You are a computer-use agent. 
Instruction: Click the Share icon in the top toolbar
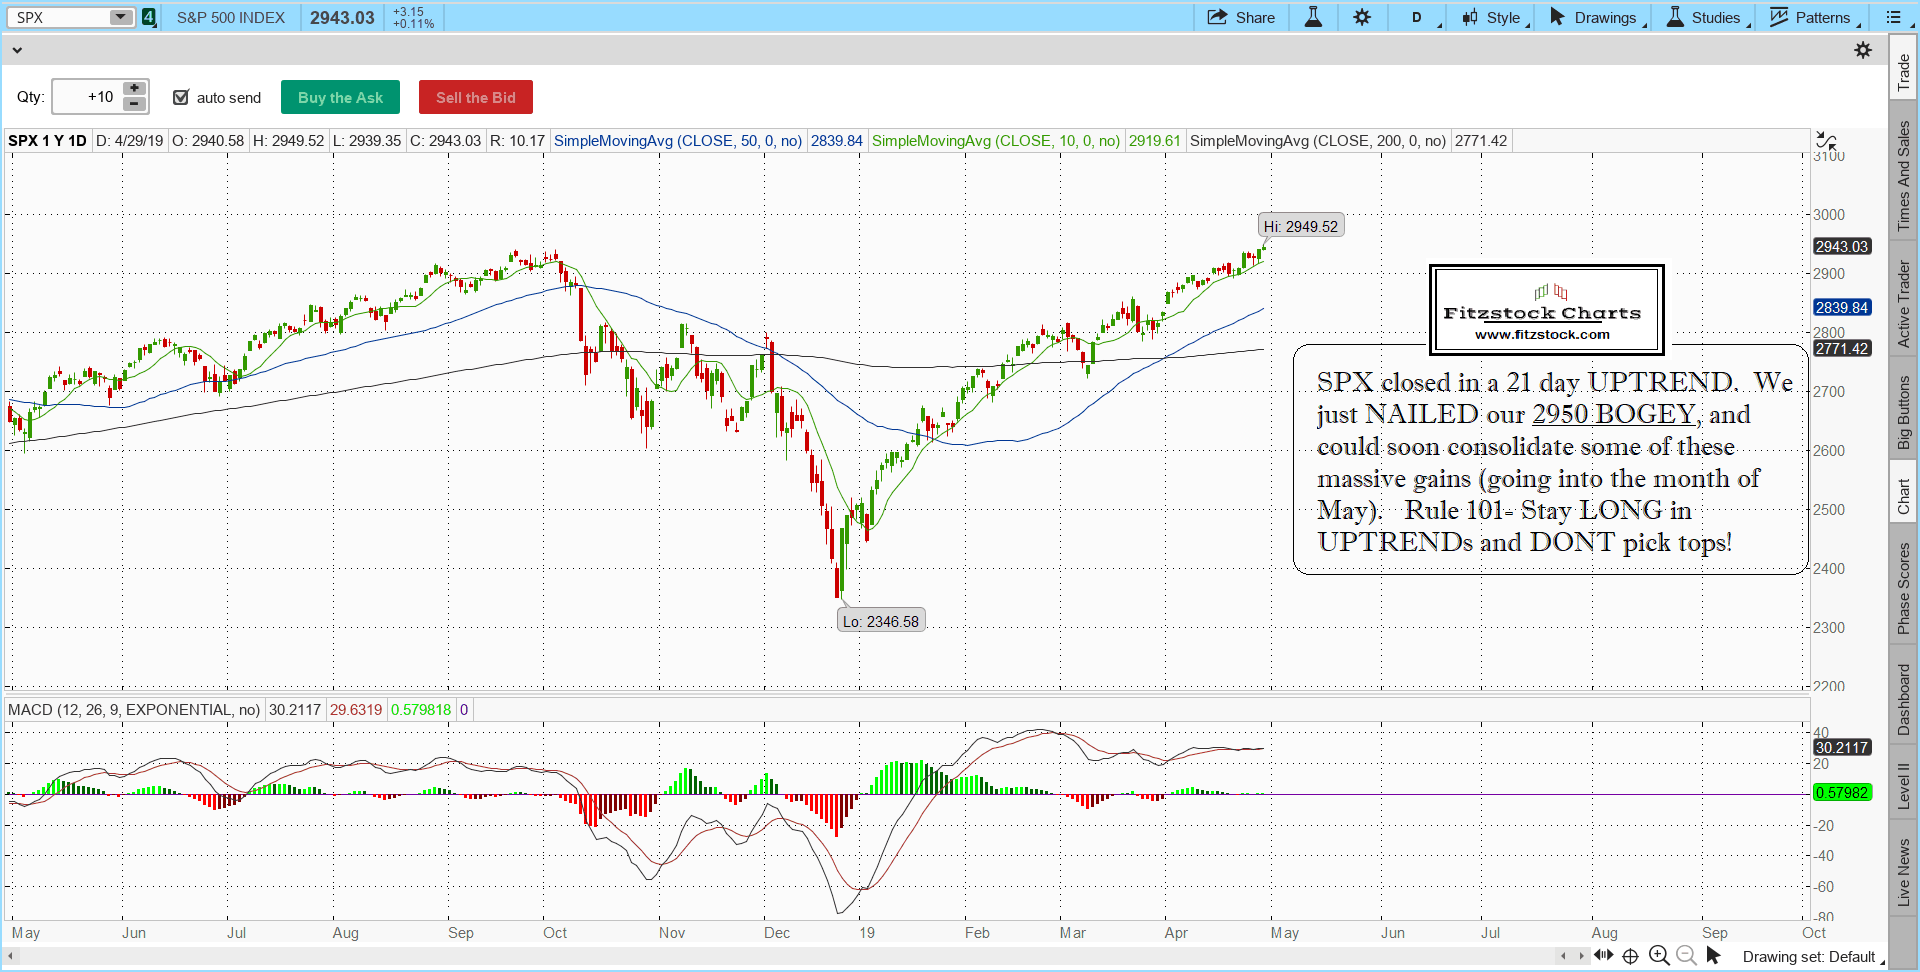[x=1217, y=17]
